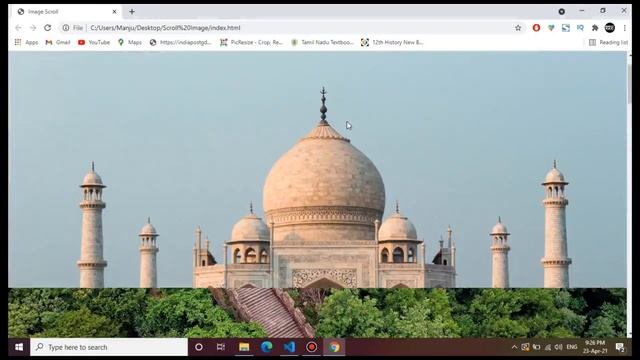Open Visual Studio Code from the taskbar

coord(289,347)
